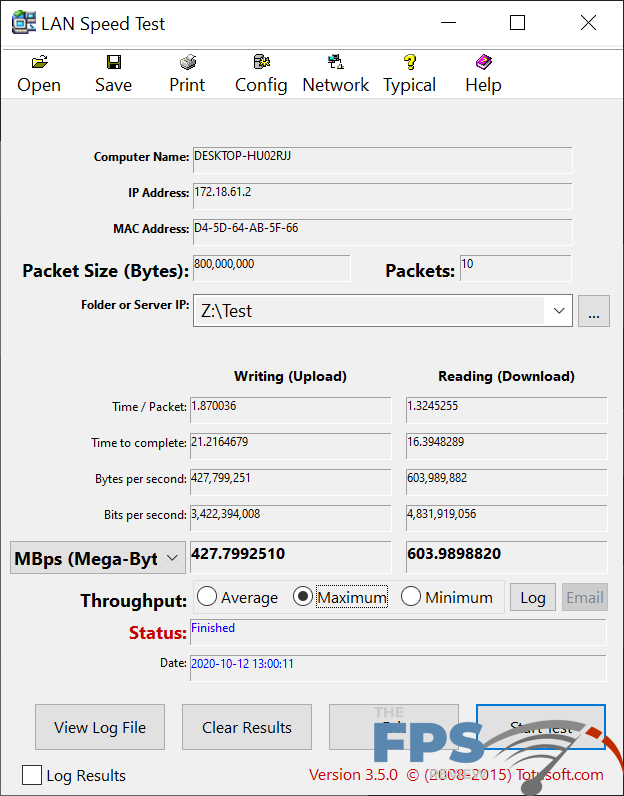
Task: Click download MBps result 603.9898820
Action: pyautogui.click(x=506, y=557)
